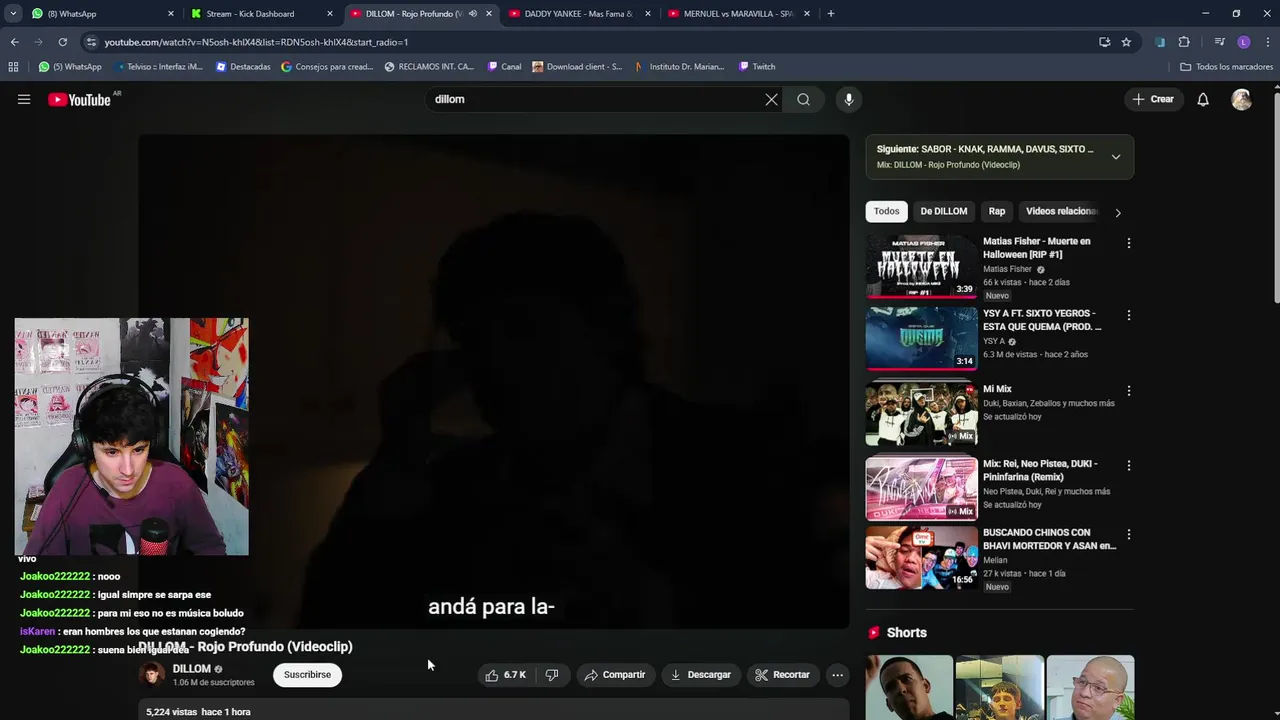Viewport: 1280px width, 720px height.
Task: Open ESTA QUE QUEMA video thumbnail
Action: coord(921,339)
